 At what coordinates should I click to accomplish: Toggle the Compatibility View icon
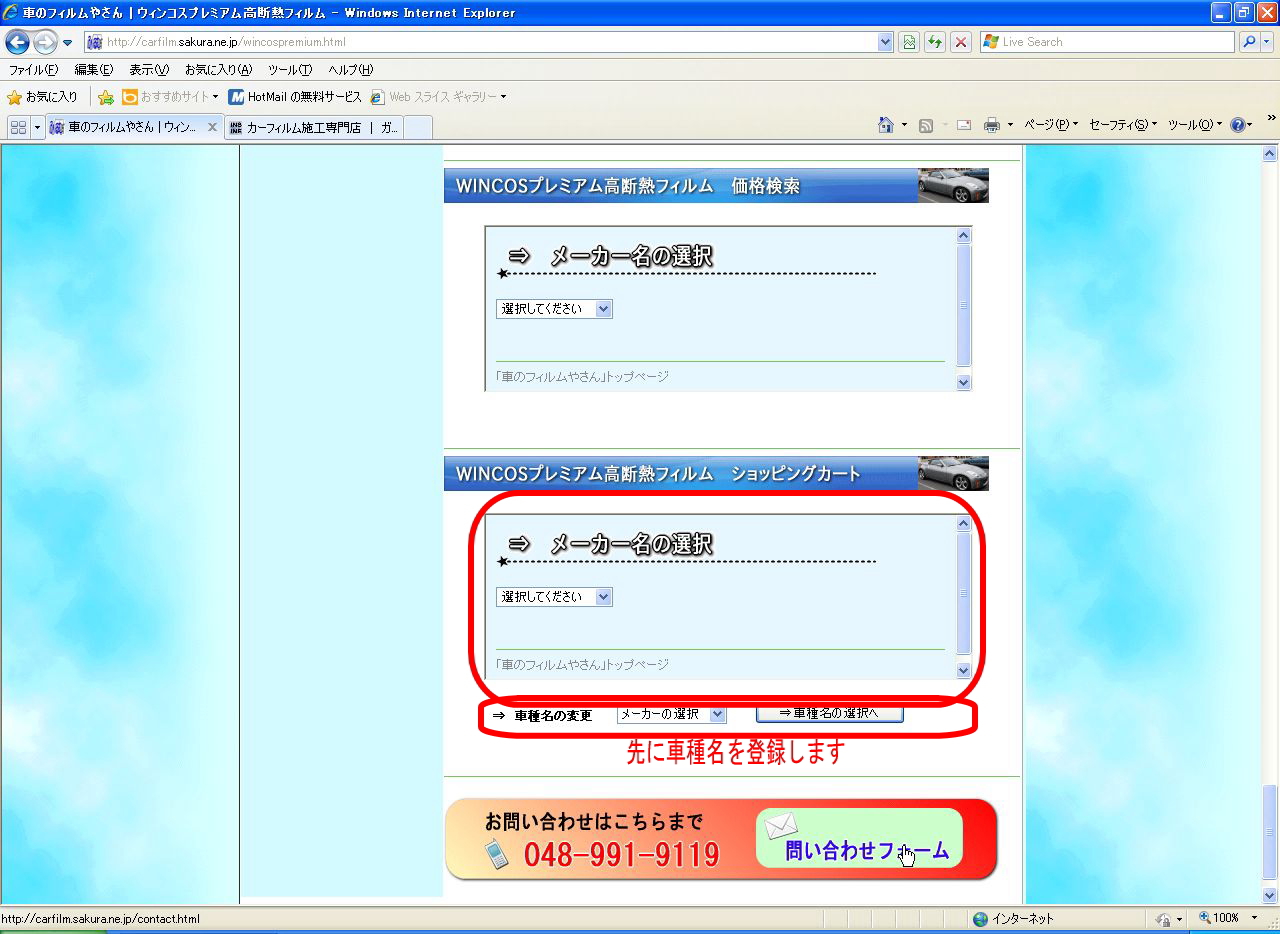[x=909, y=42]
